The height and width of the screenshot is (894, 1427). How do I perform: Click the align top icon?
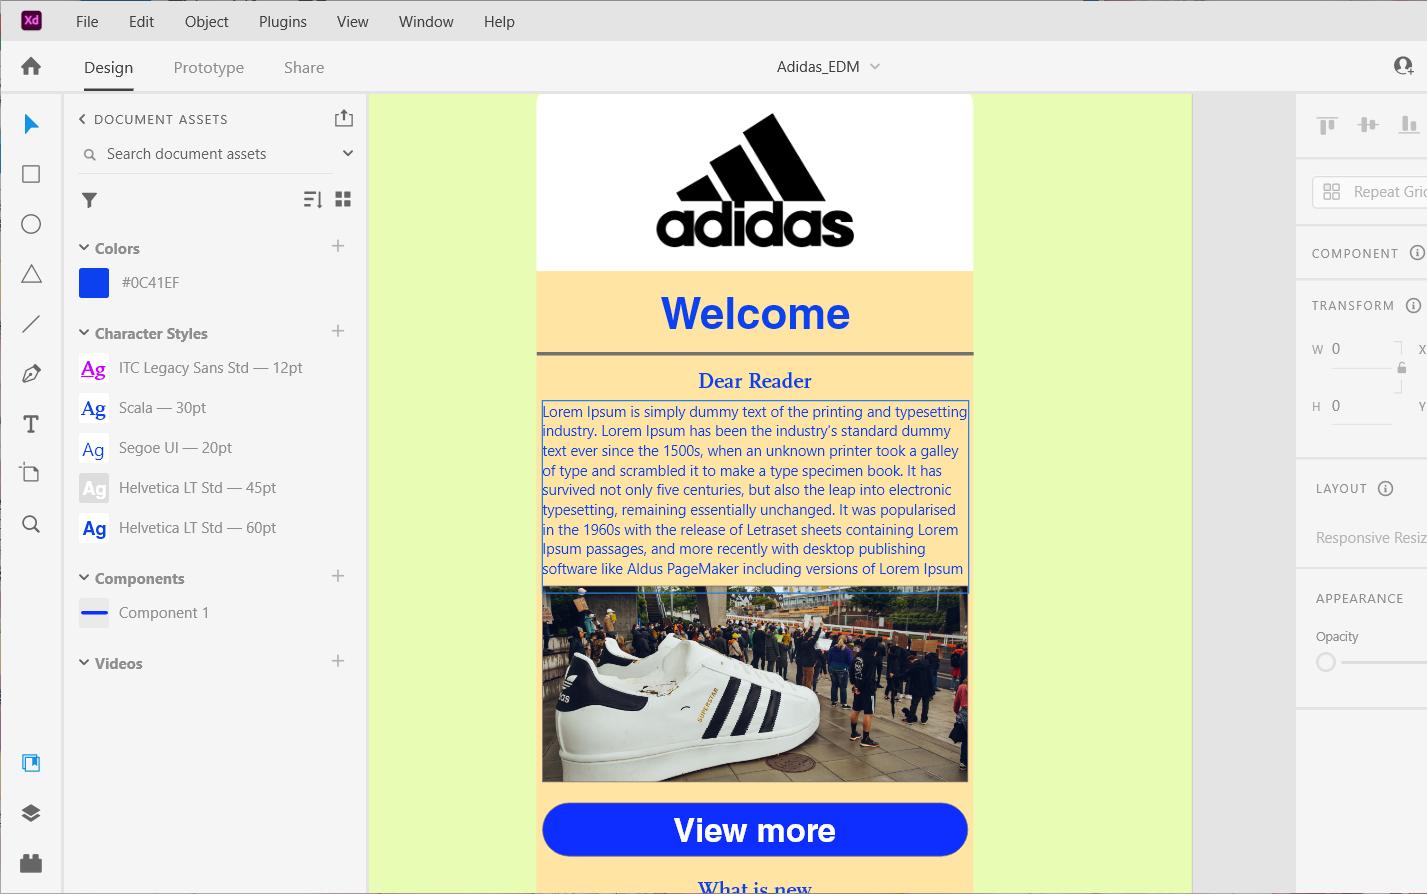tap(1327, 125)
